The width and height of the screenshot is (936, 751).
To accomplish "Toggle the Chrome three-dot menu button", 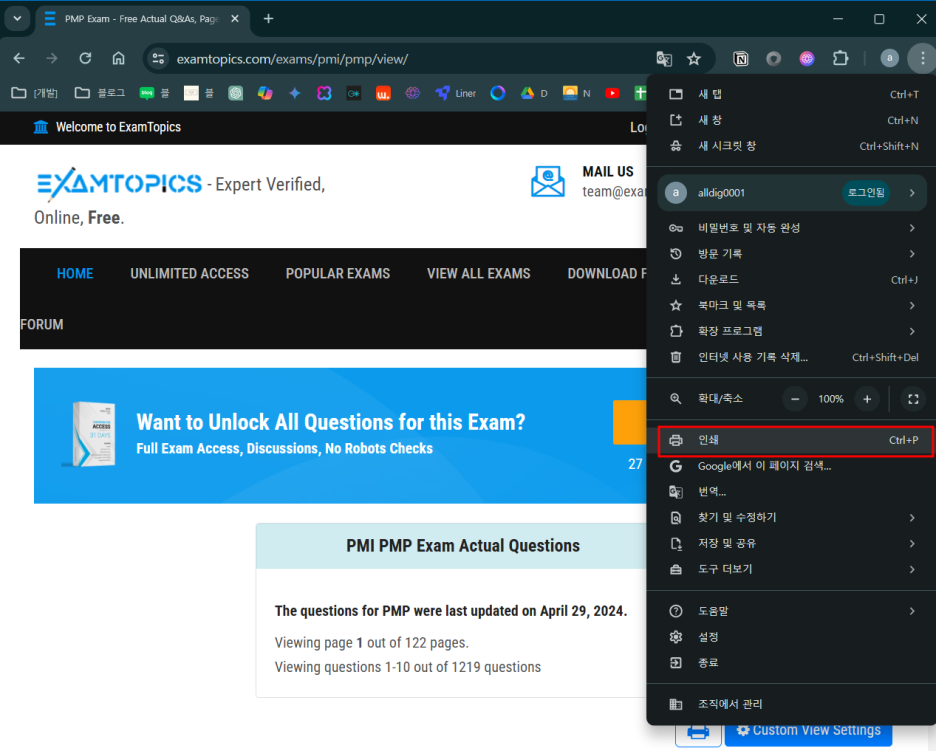I will pyautogui.click(x=923, y=59).
